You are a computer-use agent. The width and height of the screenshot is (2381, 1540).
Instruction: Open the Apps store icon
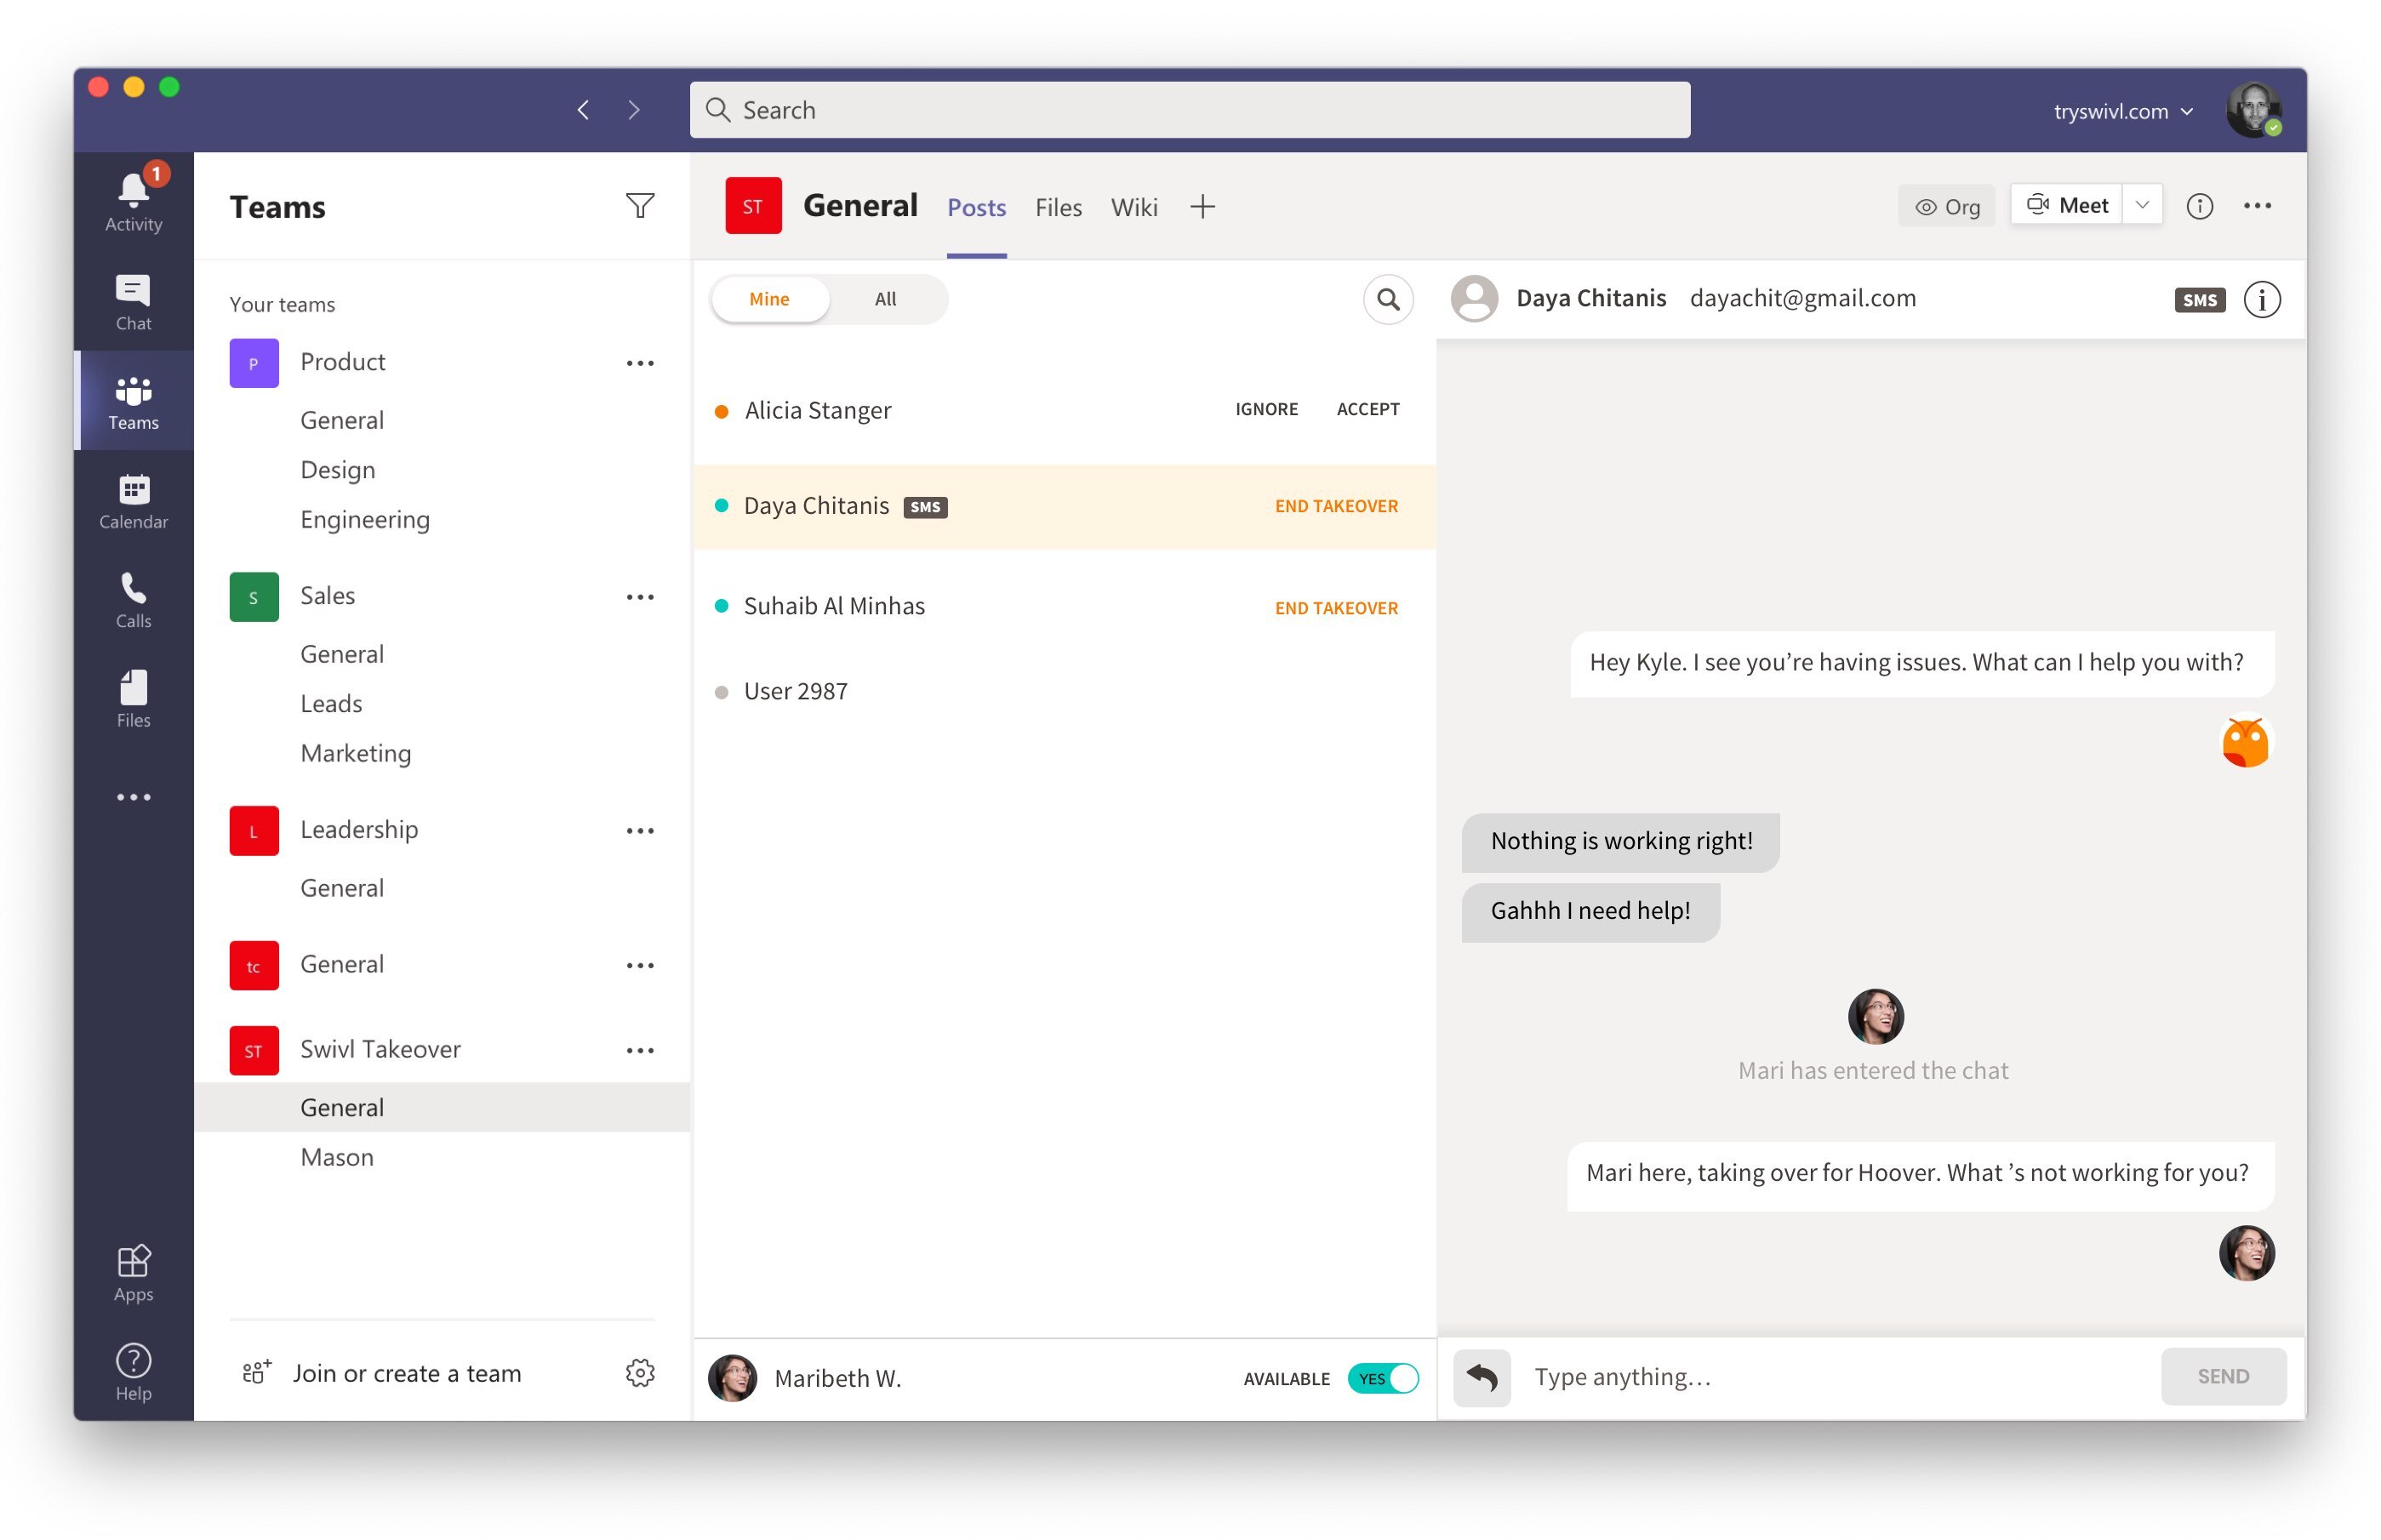133,1272
